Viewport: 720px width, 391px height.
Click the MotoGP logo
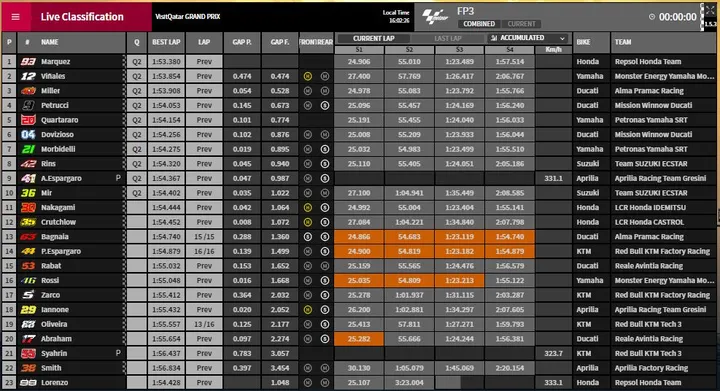coord(434,17)
